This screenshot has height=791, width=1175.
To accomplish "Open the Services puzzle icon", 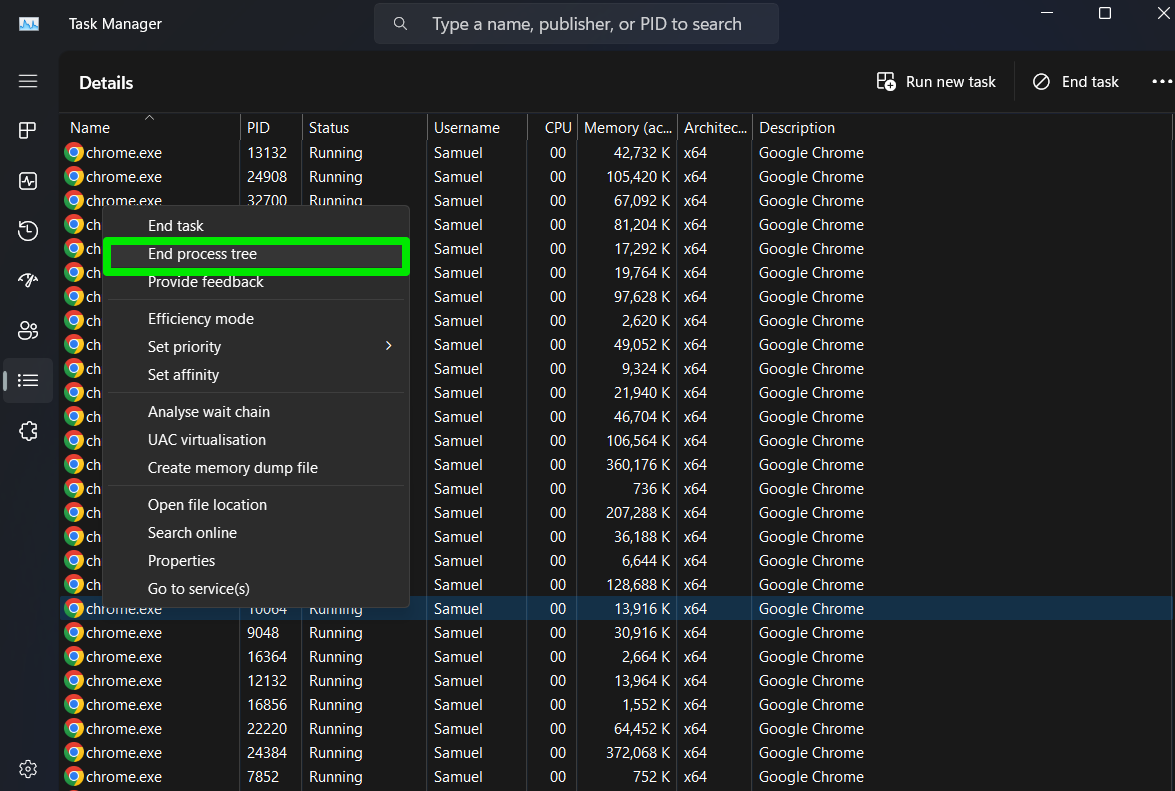I will (28, 431).
